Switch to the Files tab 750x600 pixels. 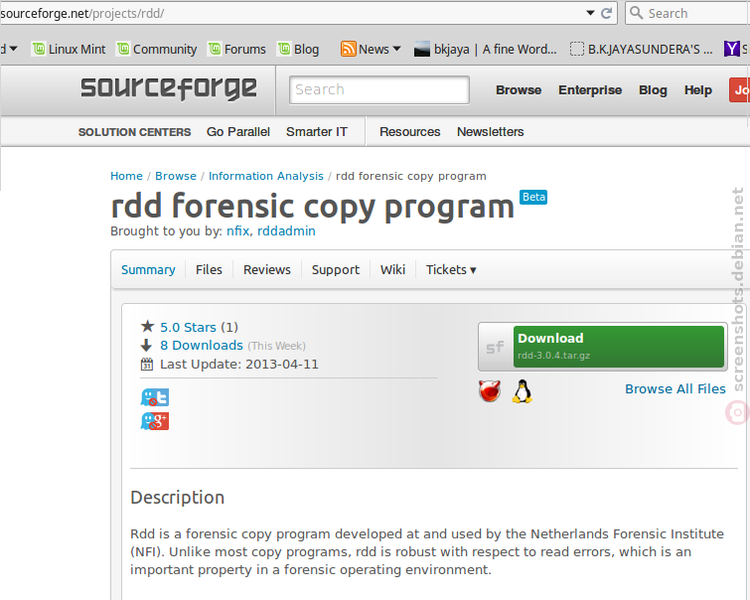tap(209, 270)
